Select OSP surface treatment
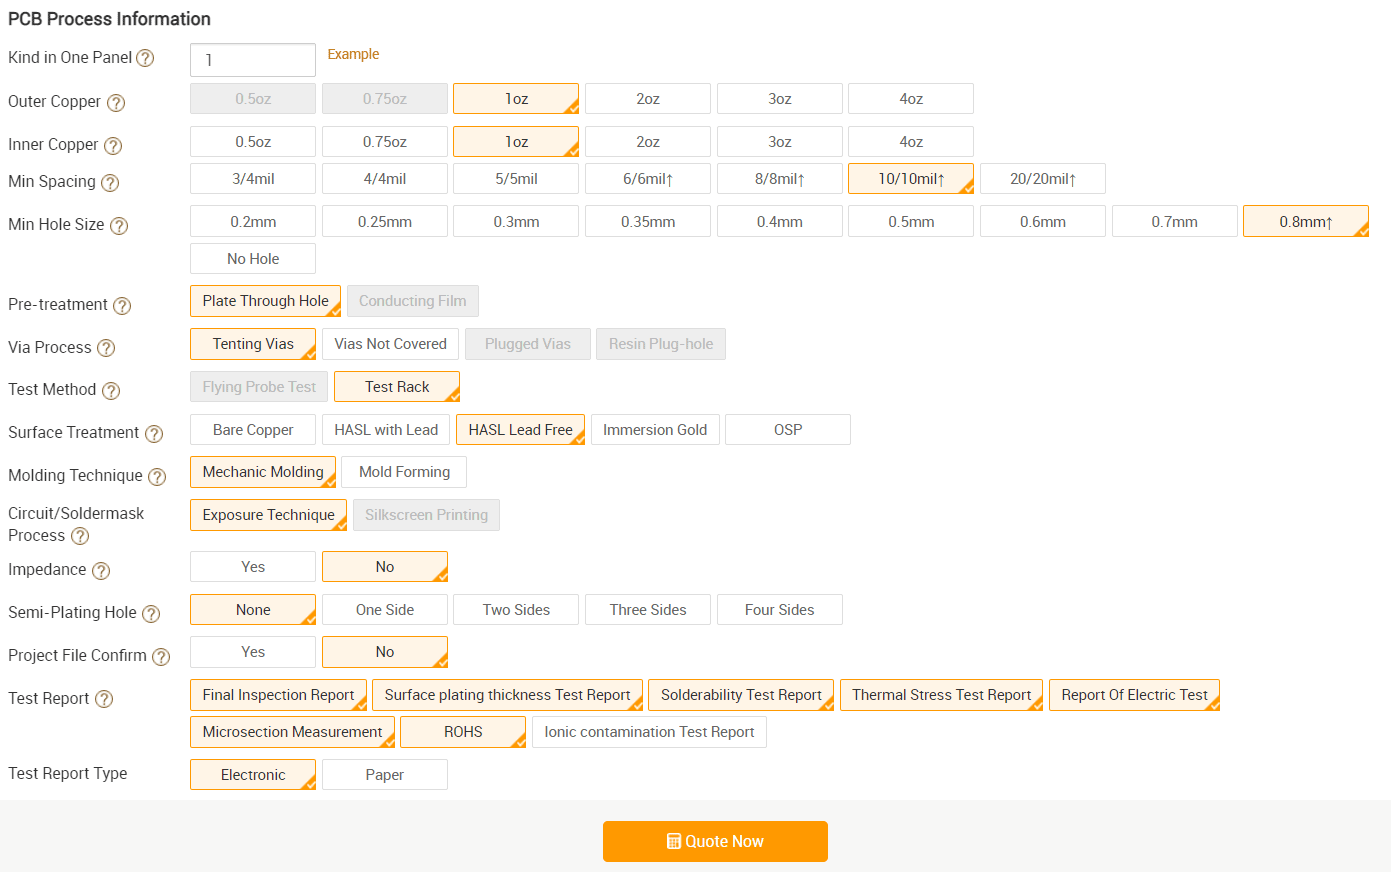 [x=788, y=430]
